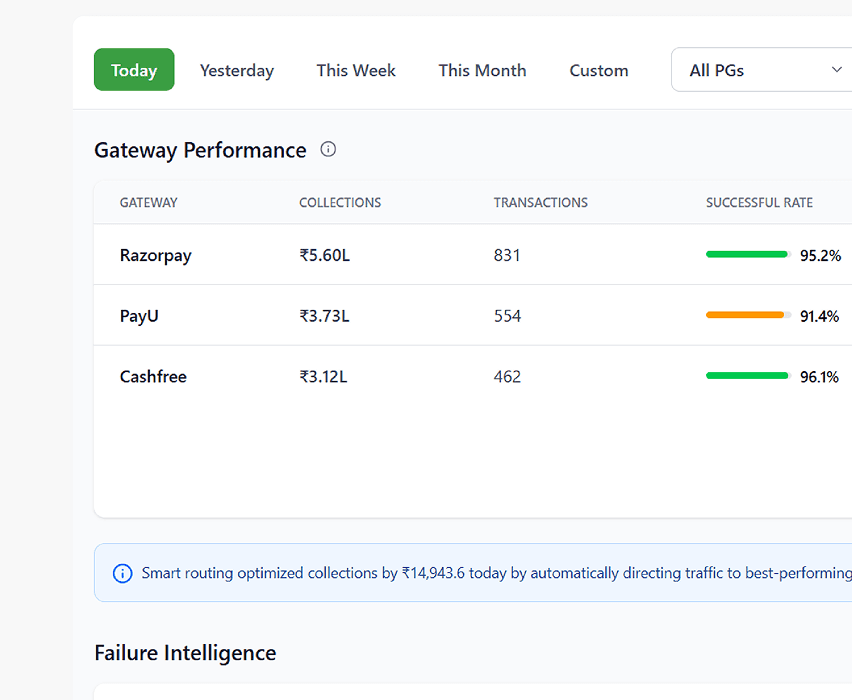The height and width of the screenshot is (700, 852).
Task: Click the smart routing optimization message
Action: coord(497,573)
